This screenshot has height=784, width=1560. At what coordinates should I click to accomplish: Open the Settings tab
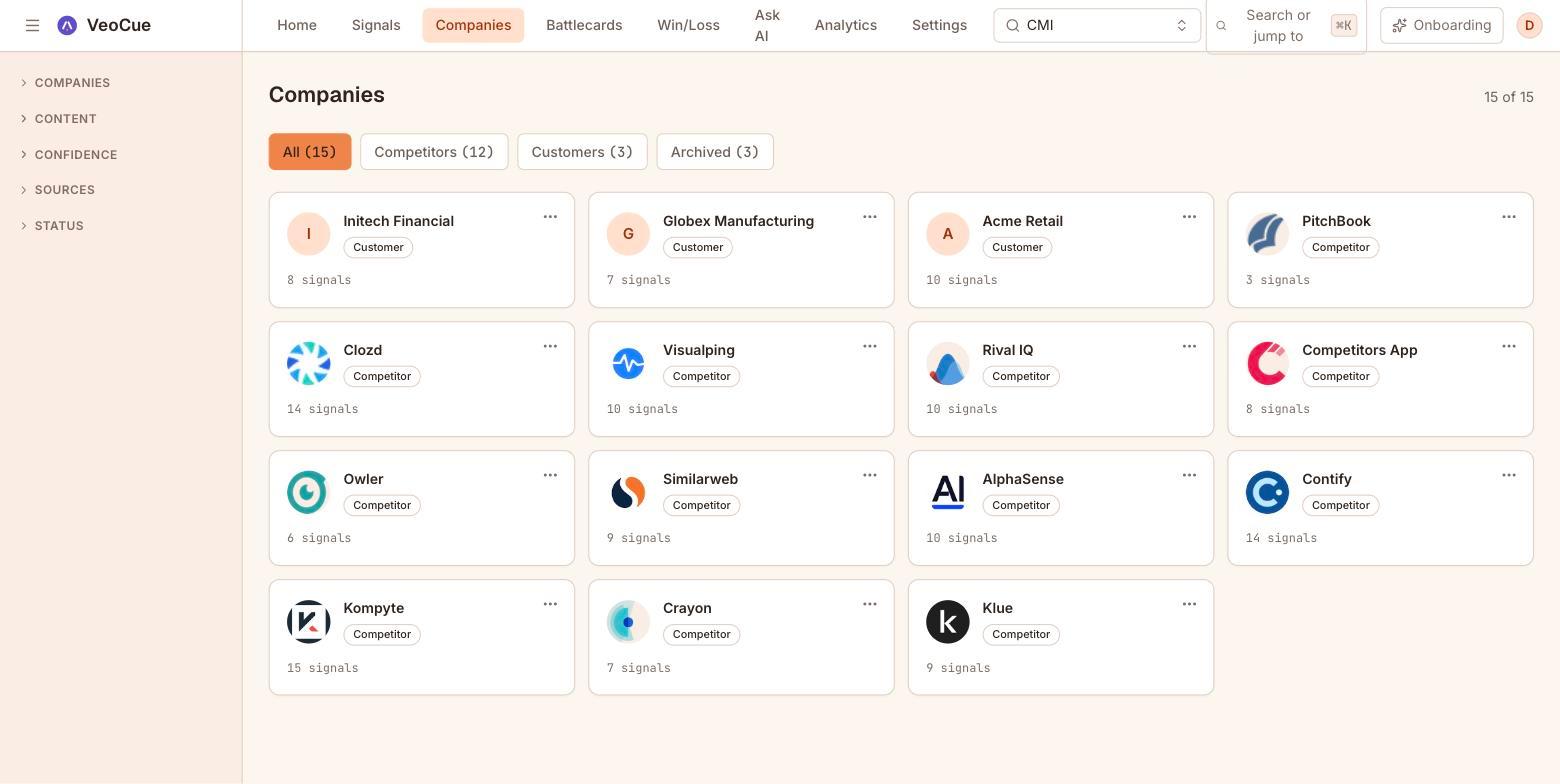click(x=939, y=25)
